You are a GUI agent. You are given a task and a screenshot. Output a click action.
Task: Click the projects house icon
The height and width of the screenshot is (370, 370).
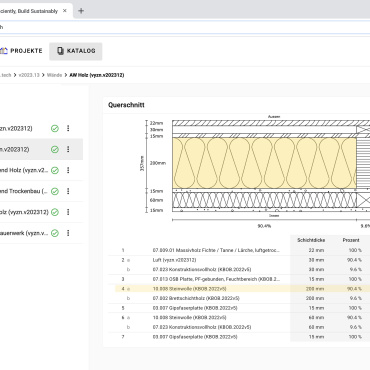[4, 51]
